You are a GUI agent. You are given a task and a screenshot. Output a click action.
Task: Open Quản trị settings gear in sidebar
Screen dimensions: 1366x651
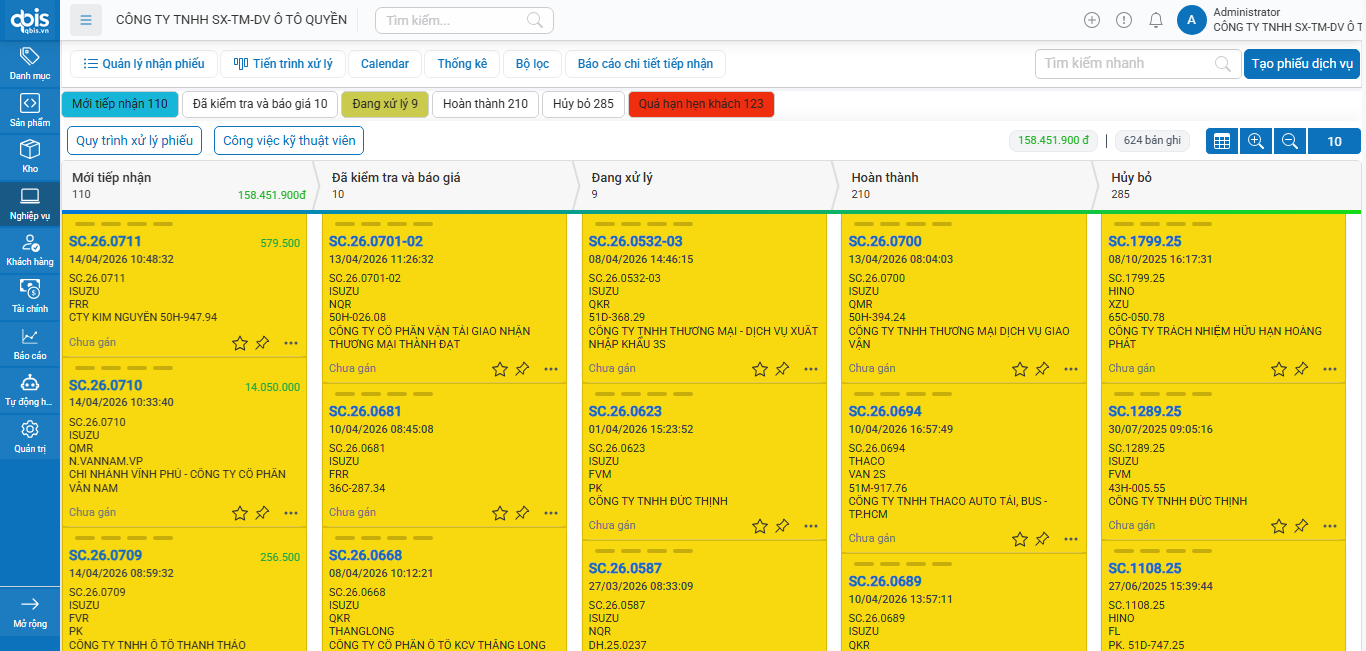point(30,436)
